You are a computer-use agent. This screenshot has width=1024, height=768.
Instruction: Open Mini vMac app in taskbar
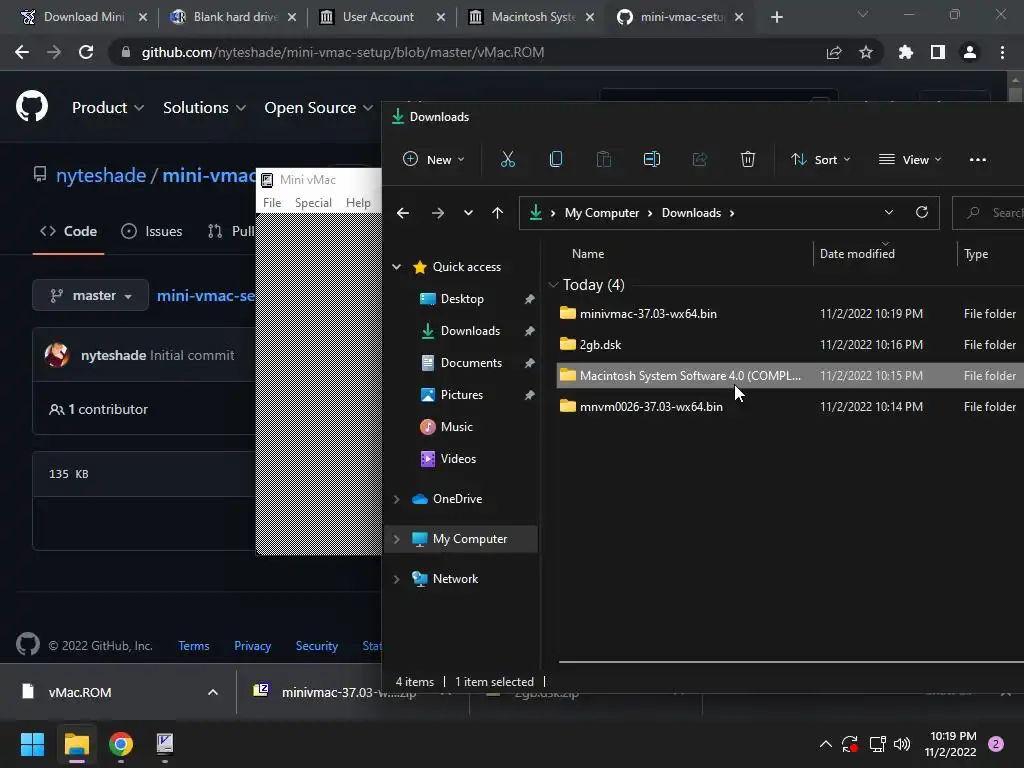pyautogui.click(x=165, y=743)
